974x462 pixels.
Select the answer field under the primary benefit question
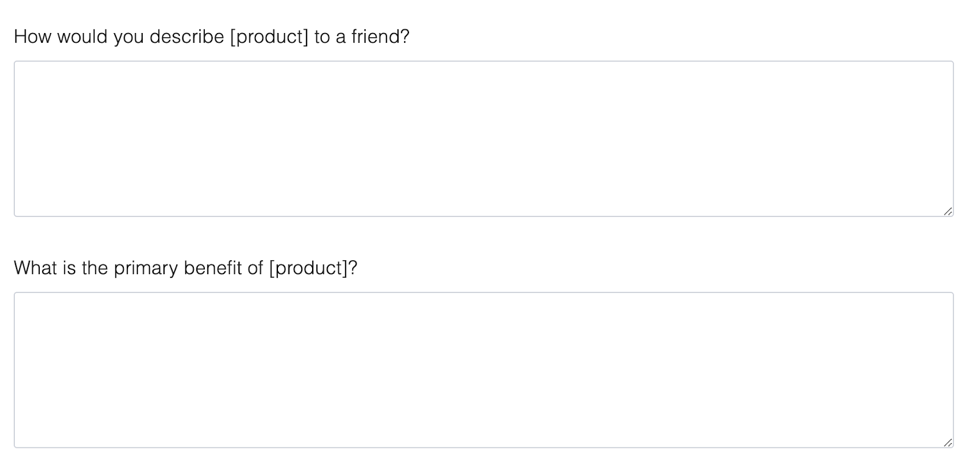483,369
